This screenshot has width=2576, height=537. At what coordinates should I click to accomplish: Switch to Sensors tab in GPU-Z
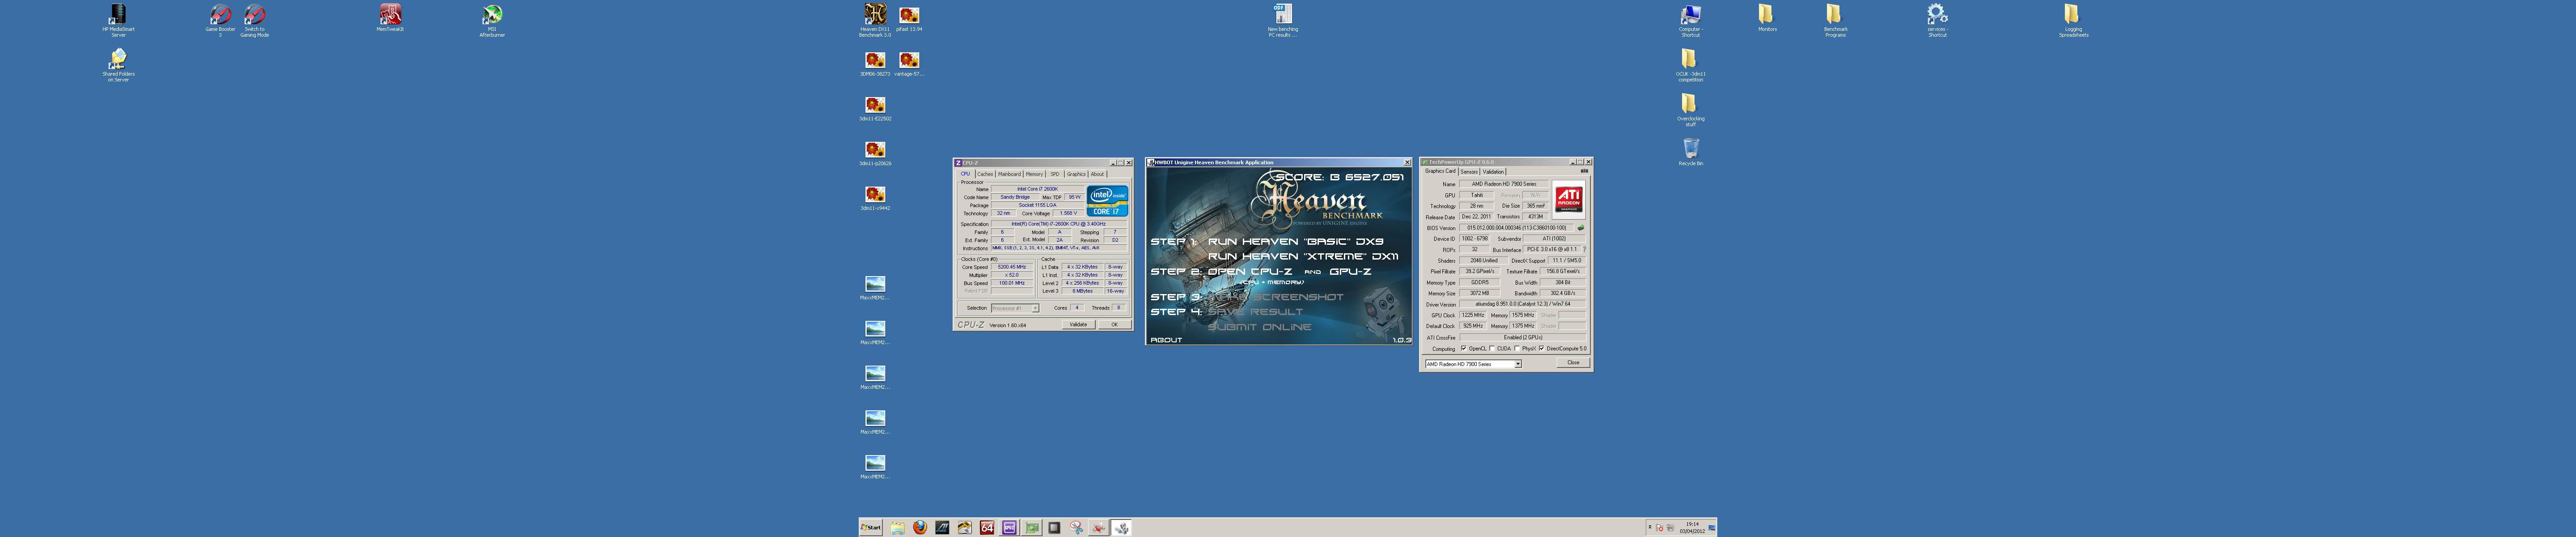coord(1470,172)
